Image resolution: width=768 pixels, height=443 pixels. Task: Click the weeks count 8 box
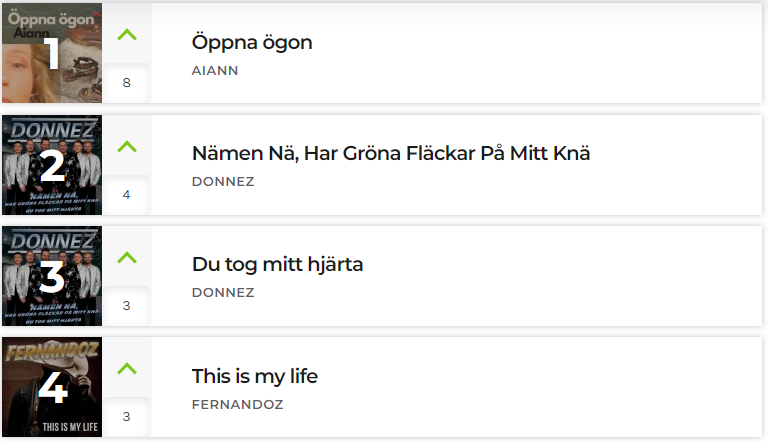tap(126, 83)
